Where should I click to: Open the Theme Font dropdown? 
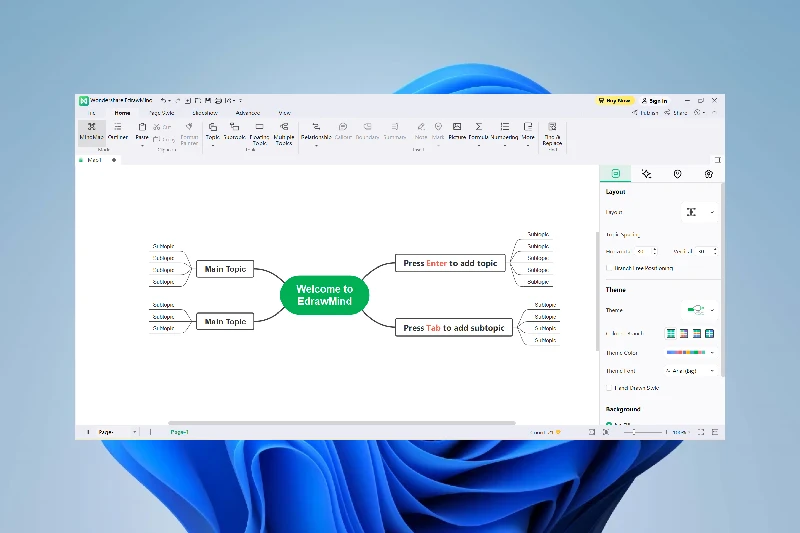[x=691, y=370]
